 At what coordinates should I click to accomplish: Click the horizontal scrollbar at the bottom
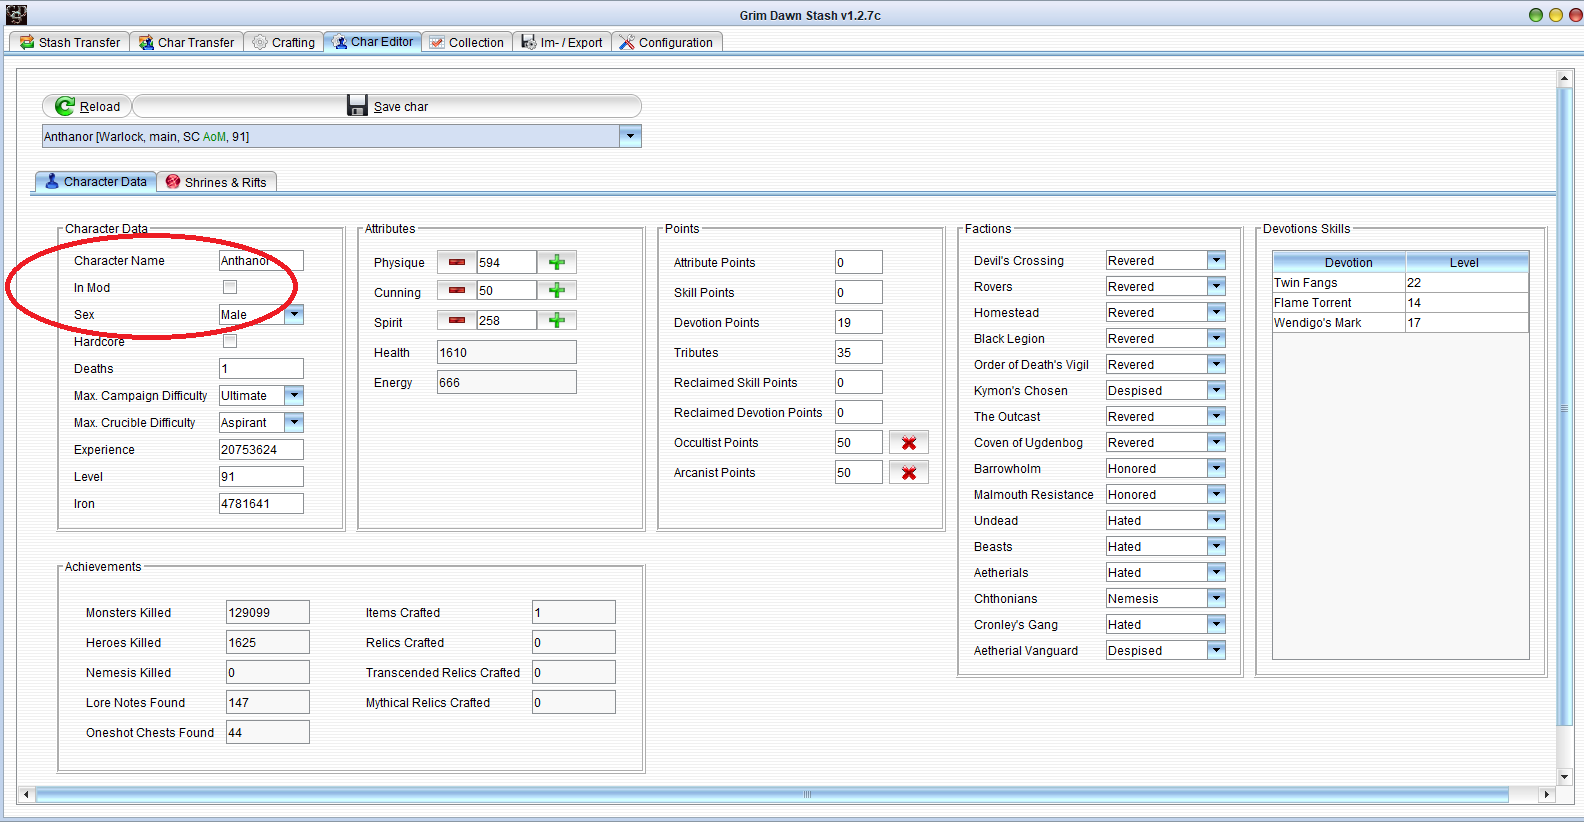(x=770, y=795)
